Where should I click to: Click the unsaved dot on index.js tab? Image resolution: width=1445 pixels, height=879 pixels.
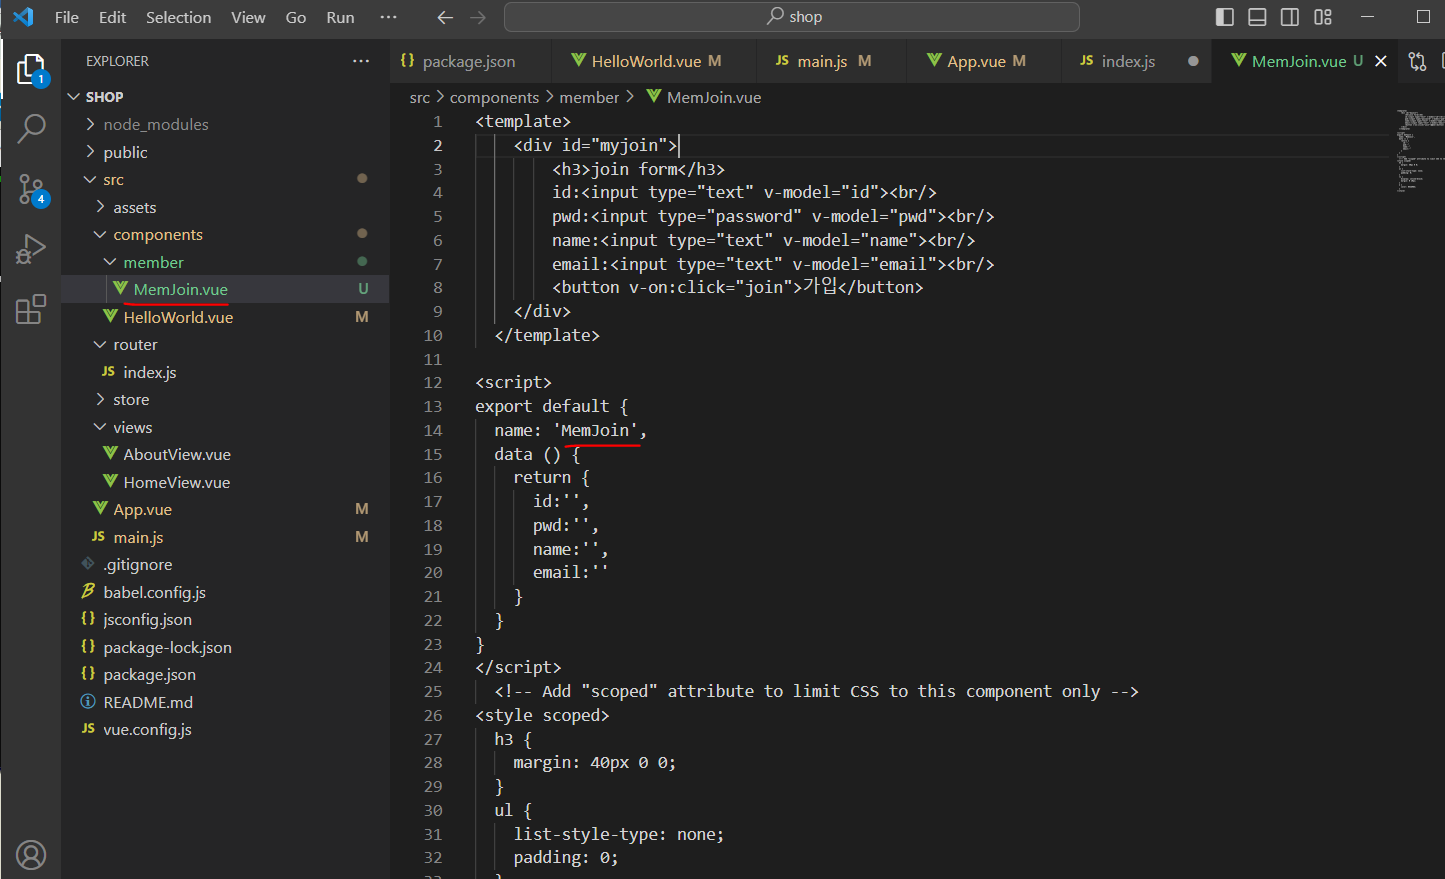(x=1193, y=61)
